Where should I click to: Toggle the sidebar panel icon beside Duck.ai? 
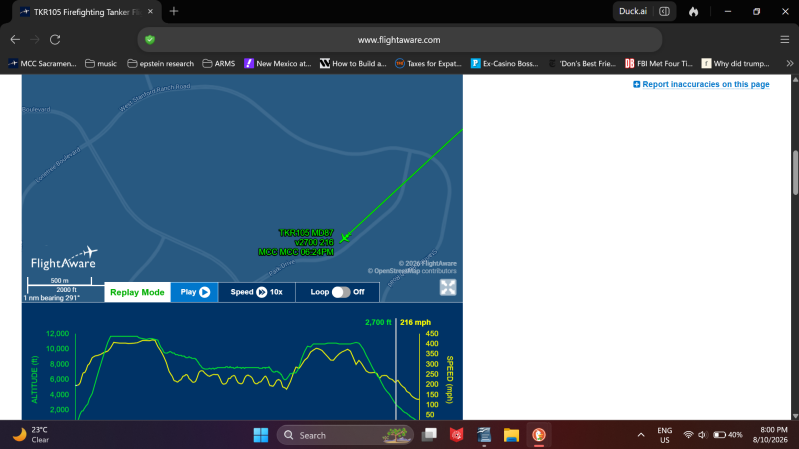(x=664, y=11)
